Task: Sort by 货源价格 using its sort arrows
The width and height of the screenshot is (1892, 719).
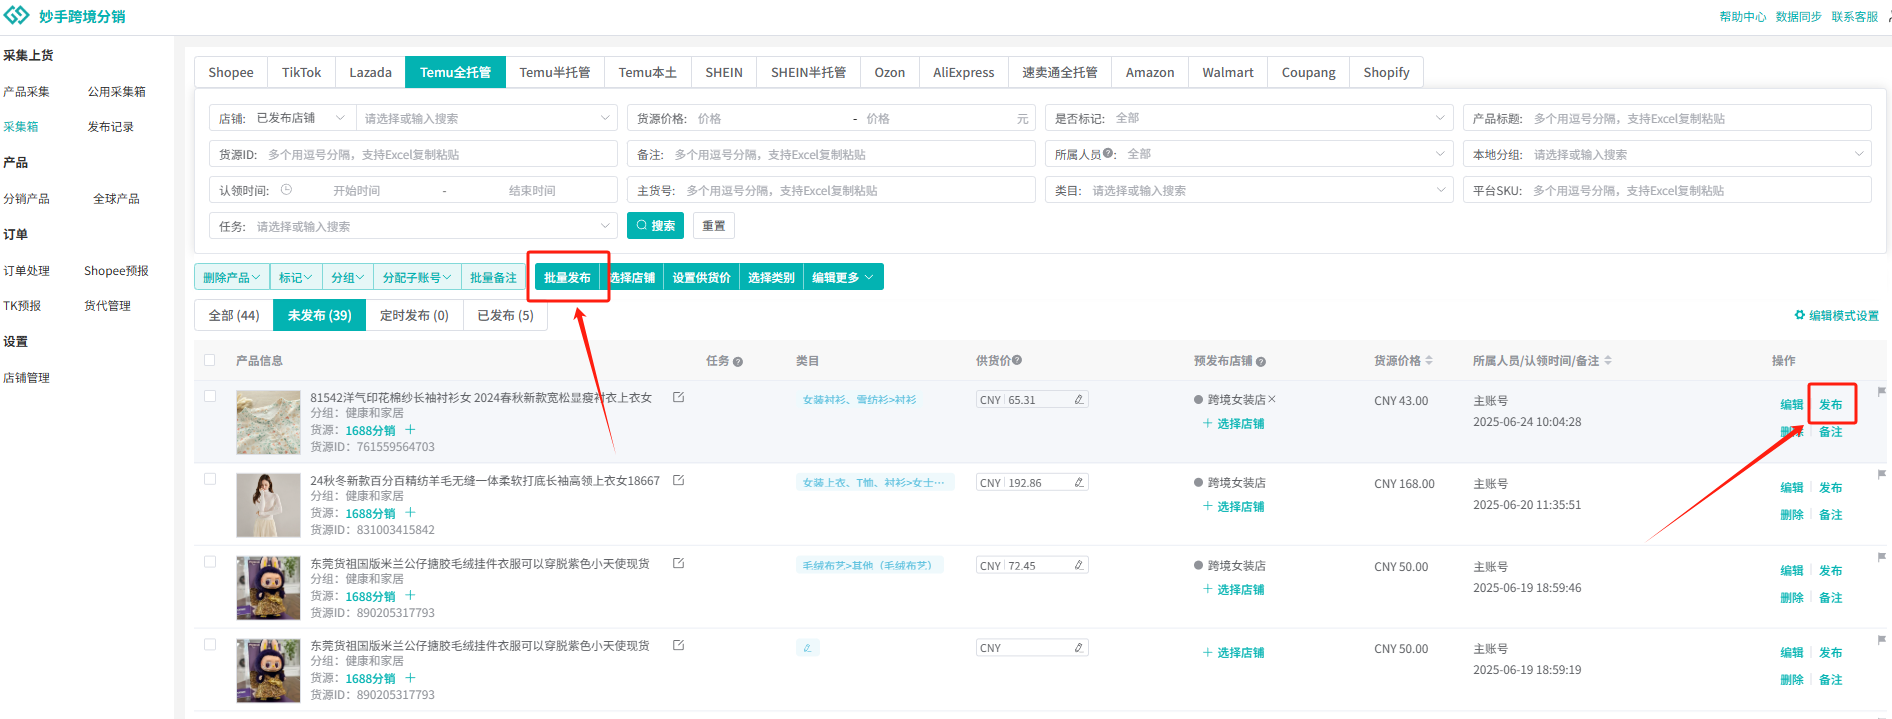Action: [x=1429, y=360]
